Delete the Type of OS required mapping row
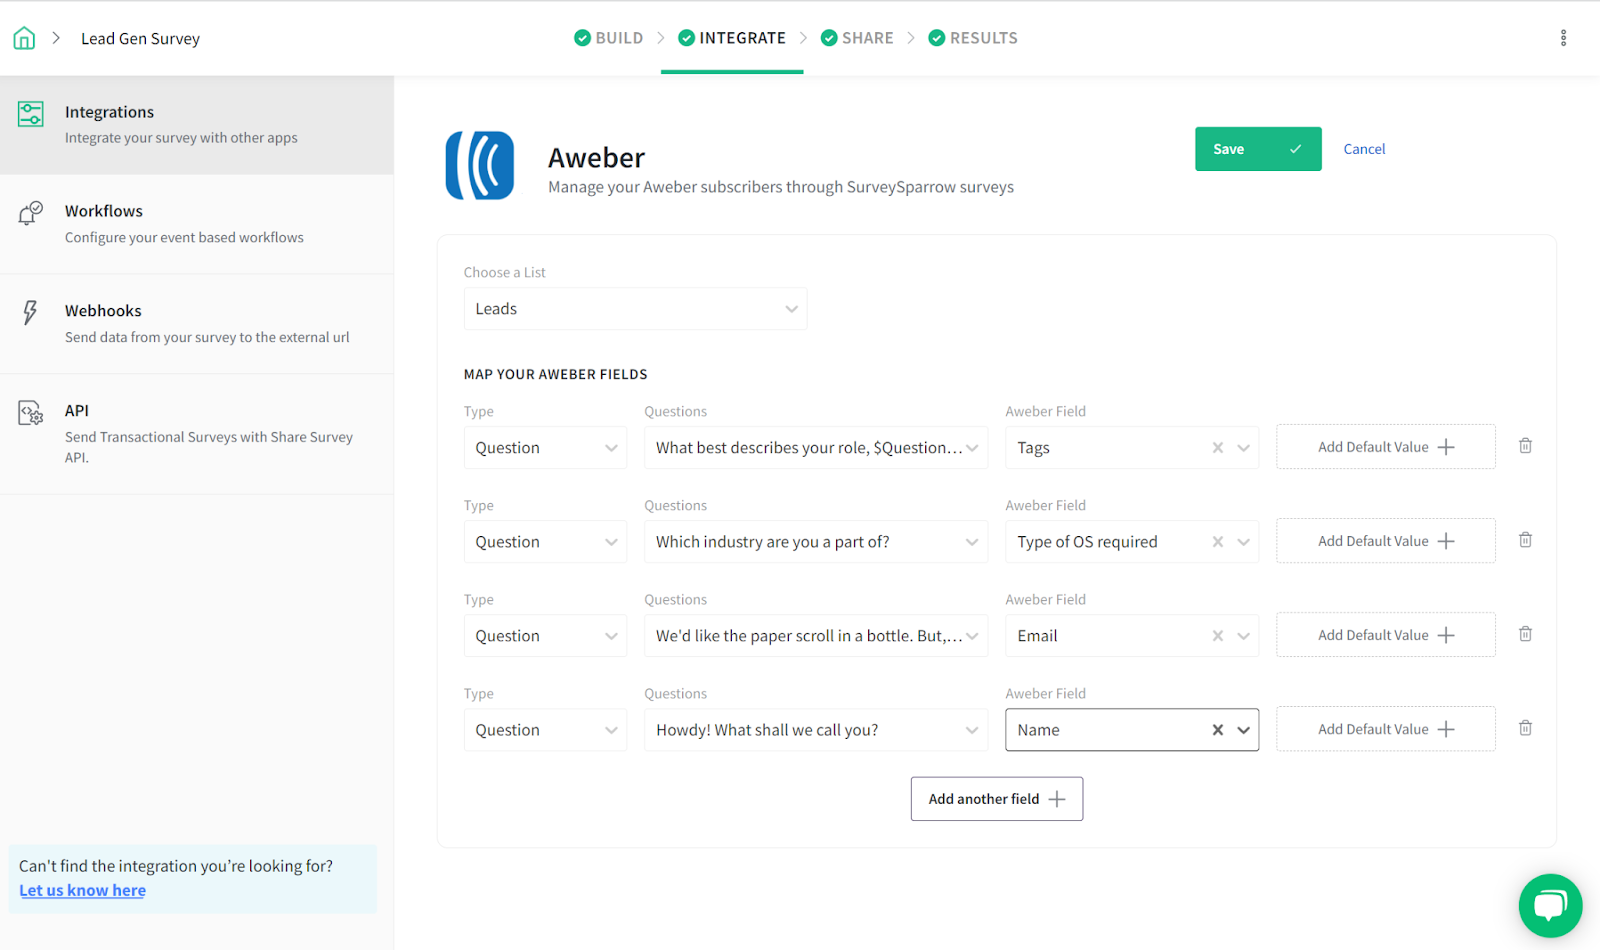Screen dimensions: 1600x950 coord(1525,540)
